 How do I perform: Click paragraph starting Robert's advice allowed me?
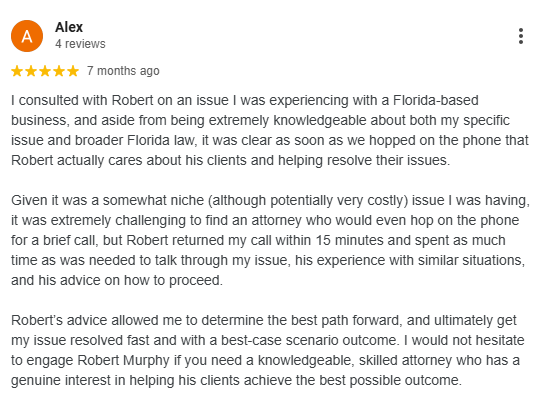point(267,350)
